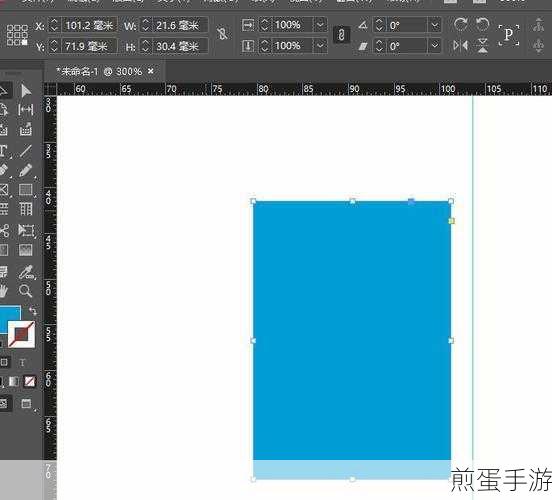Click the Y position stepper arrows
This screenshot has height=500, width=552.
click(54, 46)
